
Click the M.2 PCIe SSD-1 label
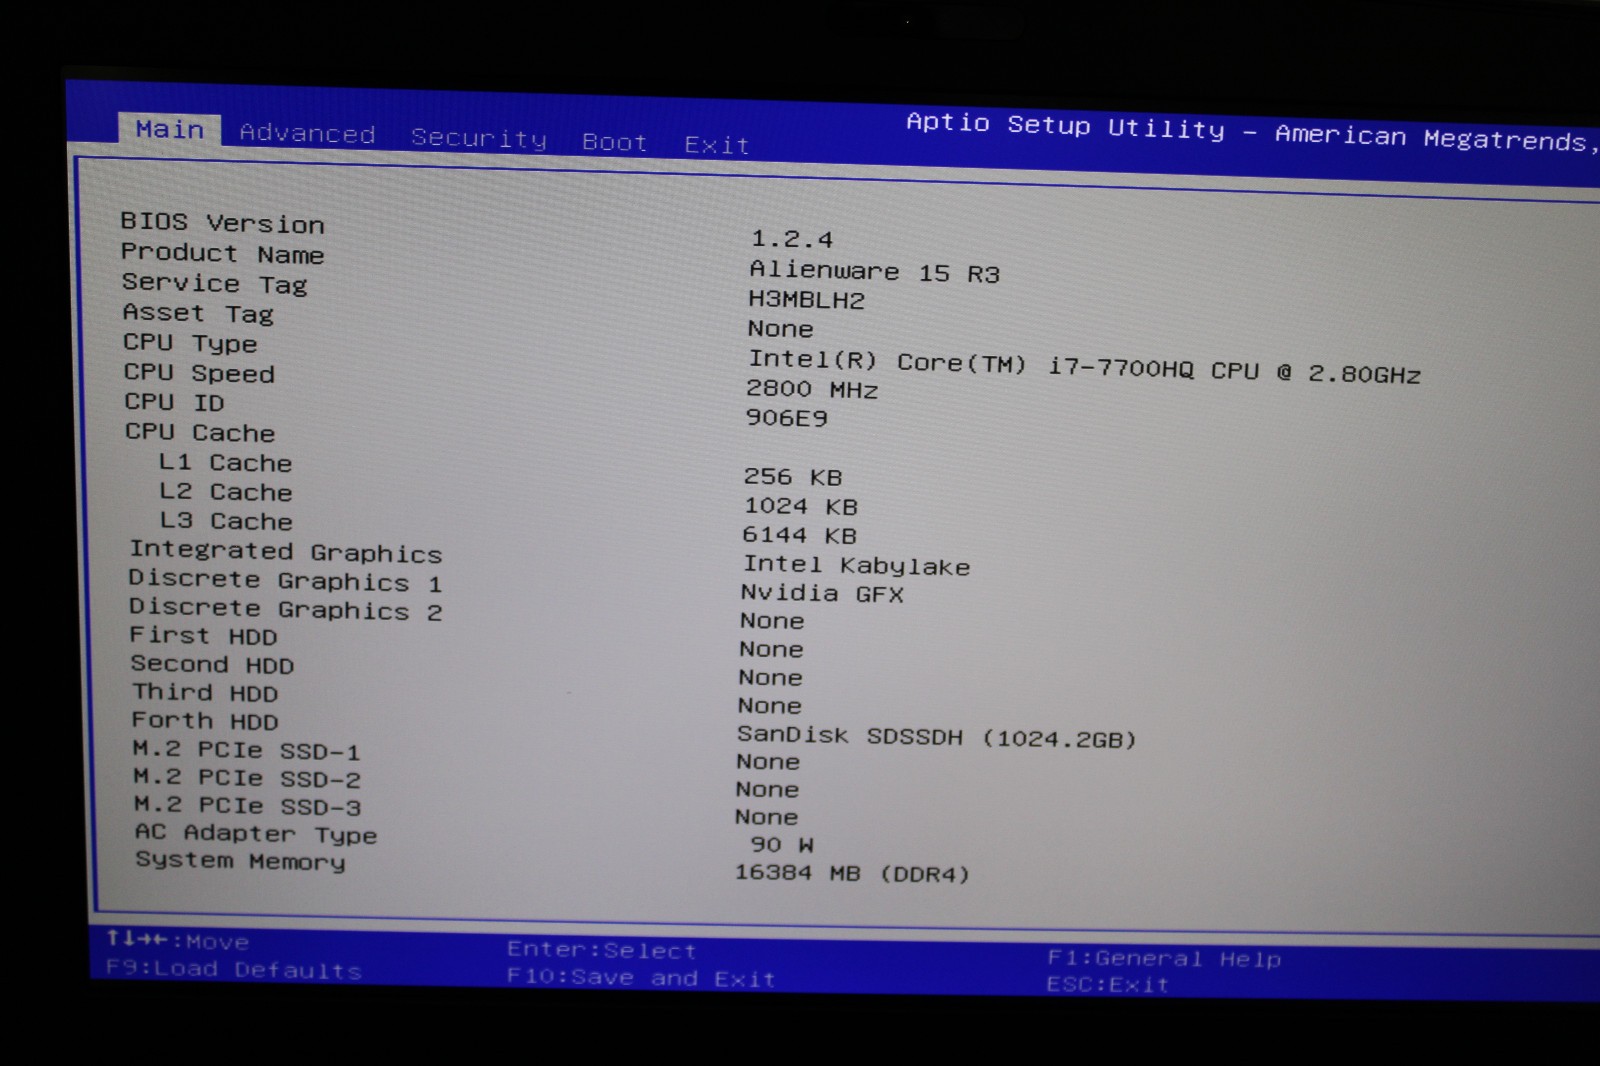246,750
